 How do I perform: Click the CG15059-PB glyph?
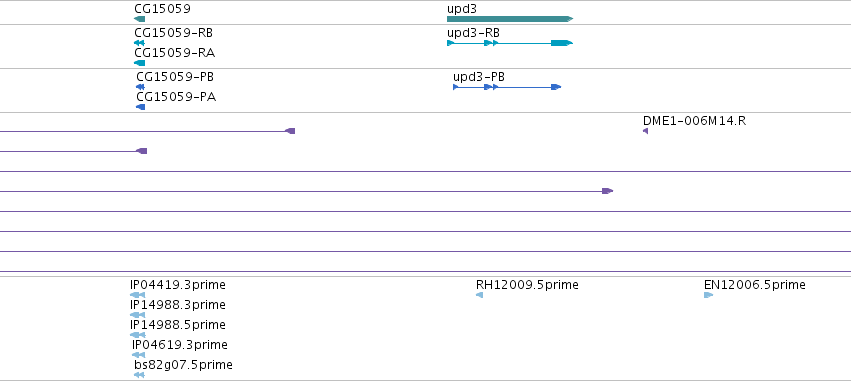click(x=141, y=87)
